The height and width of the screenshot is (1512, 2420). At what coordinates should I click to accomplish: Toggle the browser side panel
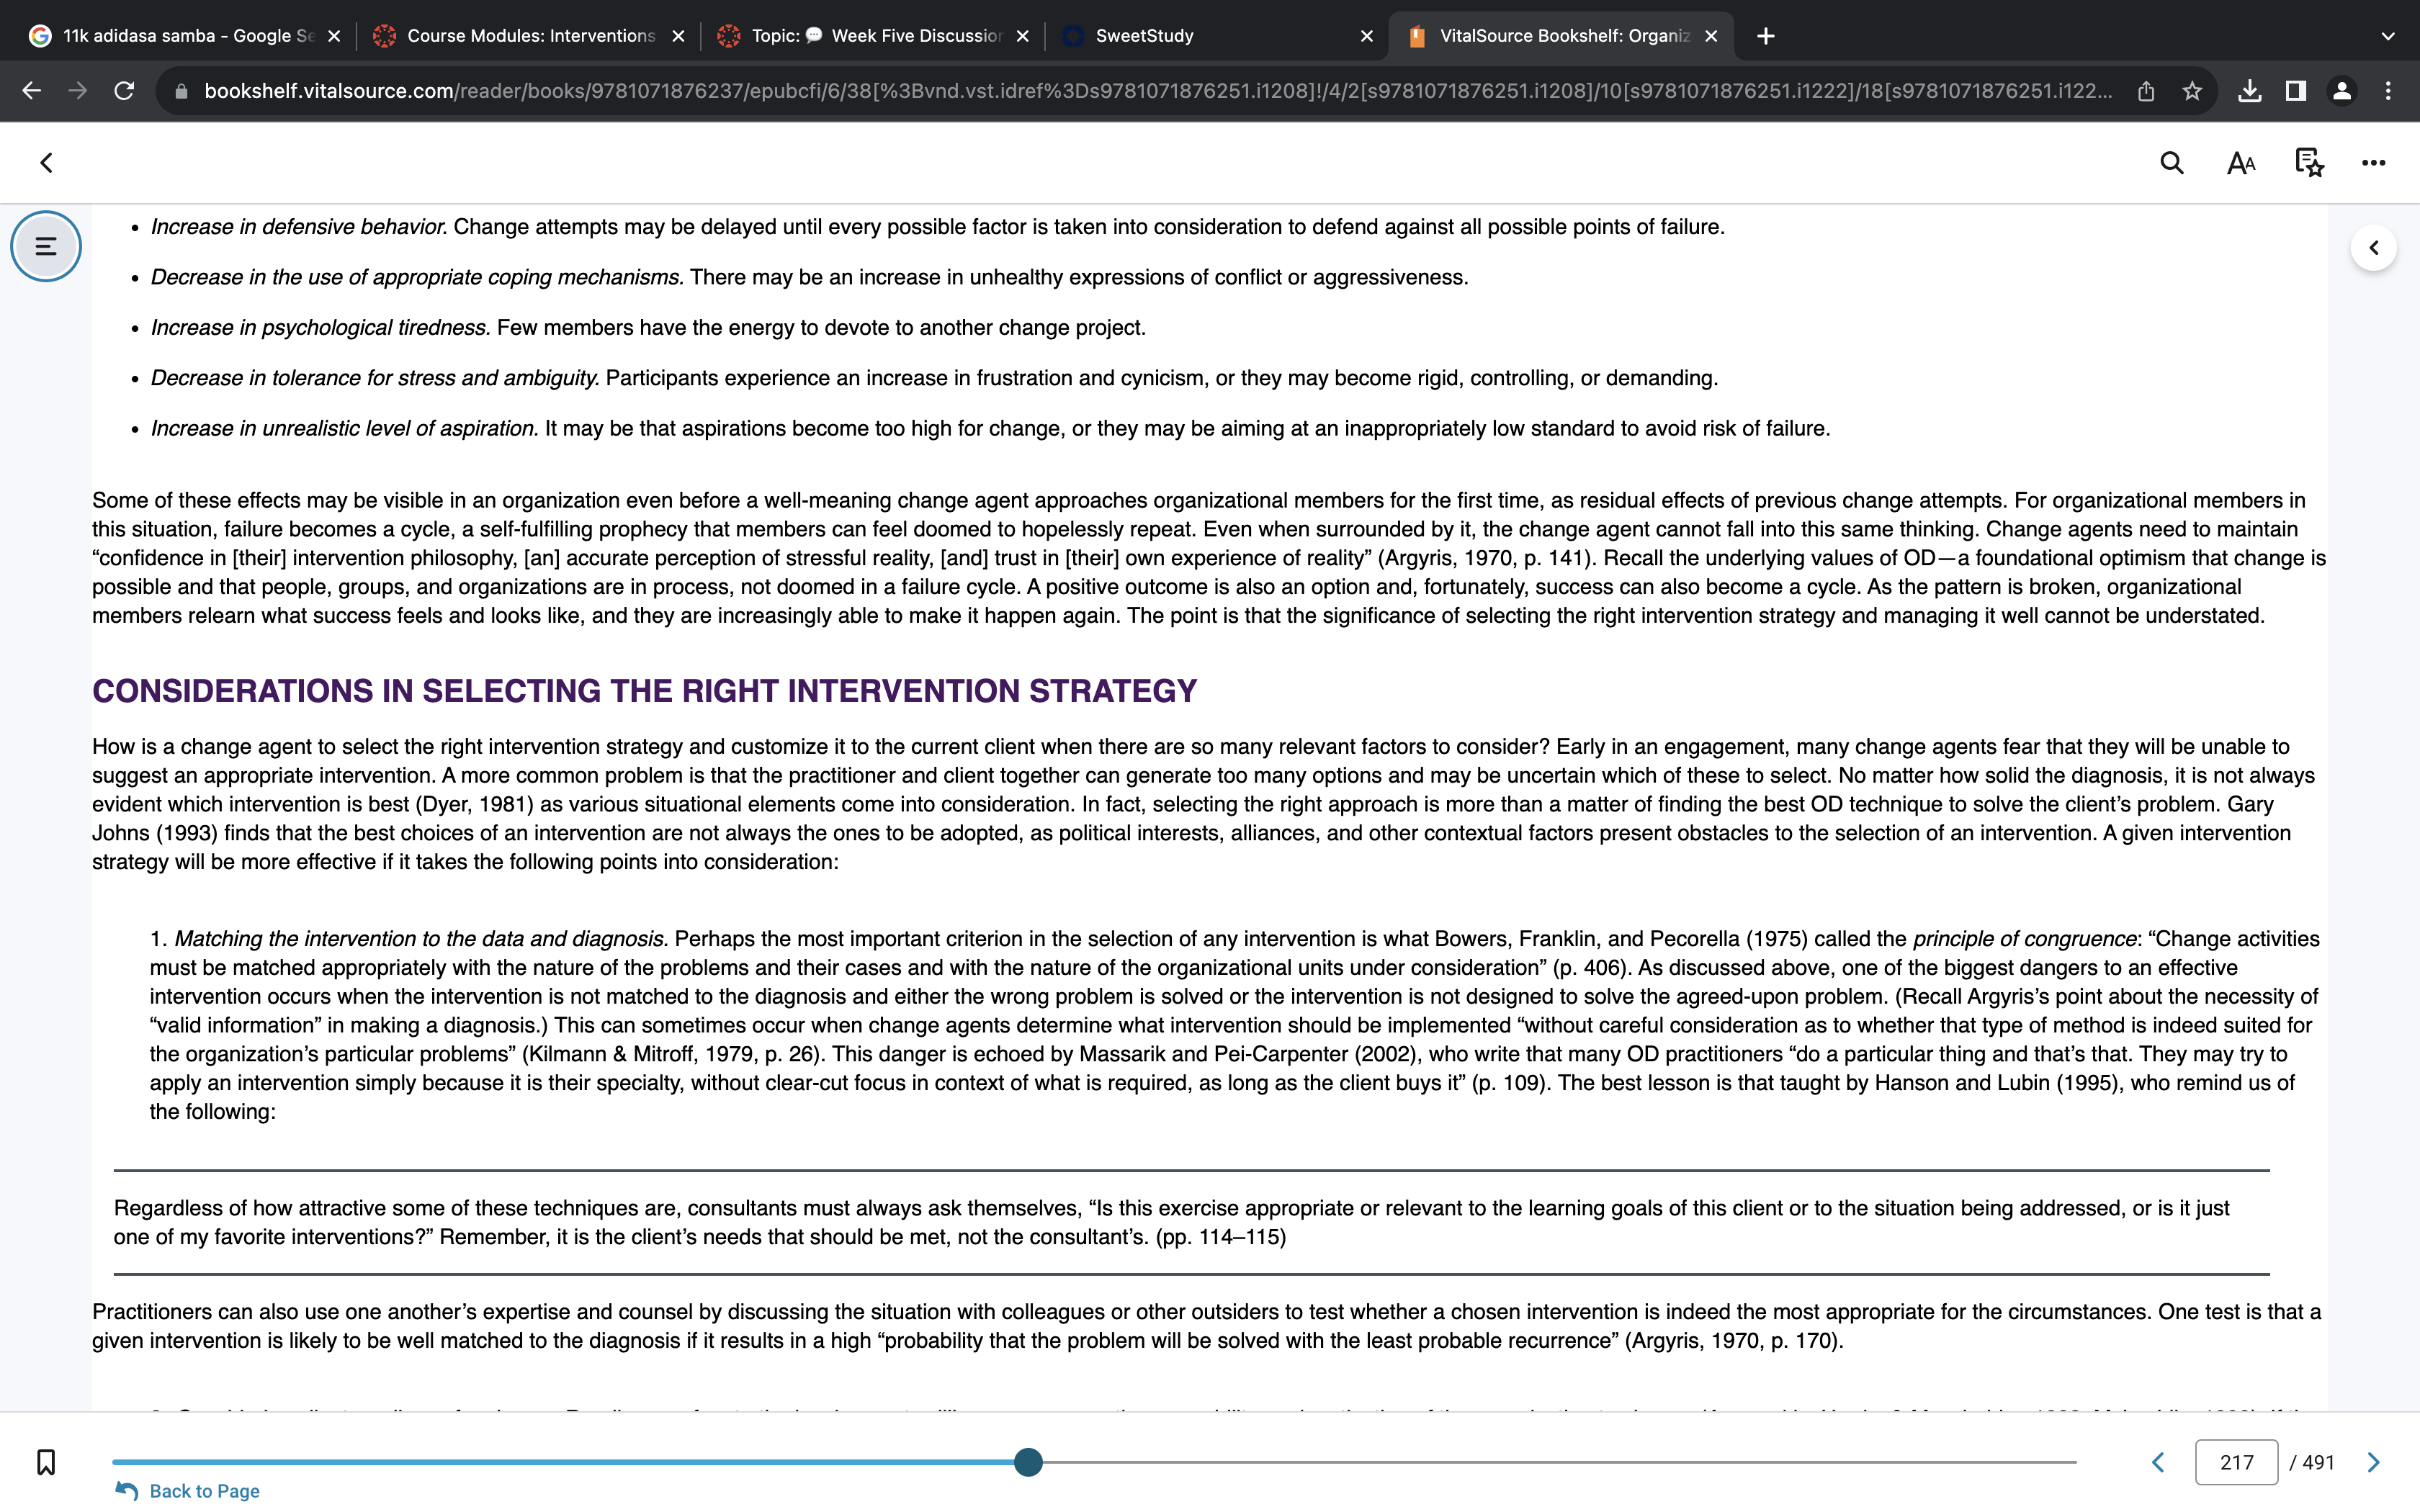(x=2296, y=91)
